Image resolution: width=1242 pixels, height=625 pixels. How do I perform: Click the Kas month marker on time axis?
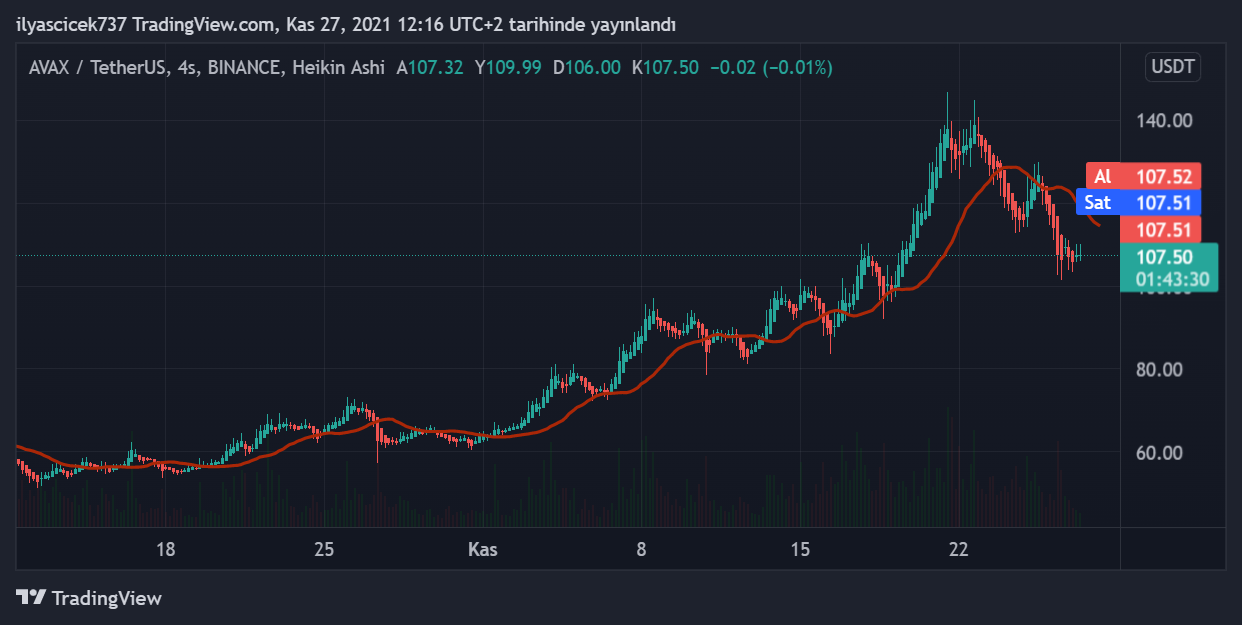(483, 549)
